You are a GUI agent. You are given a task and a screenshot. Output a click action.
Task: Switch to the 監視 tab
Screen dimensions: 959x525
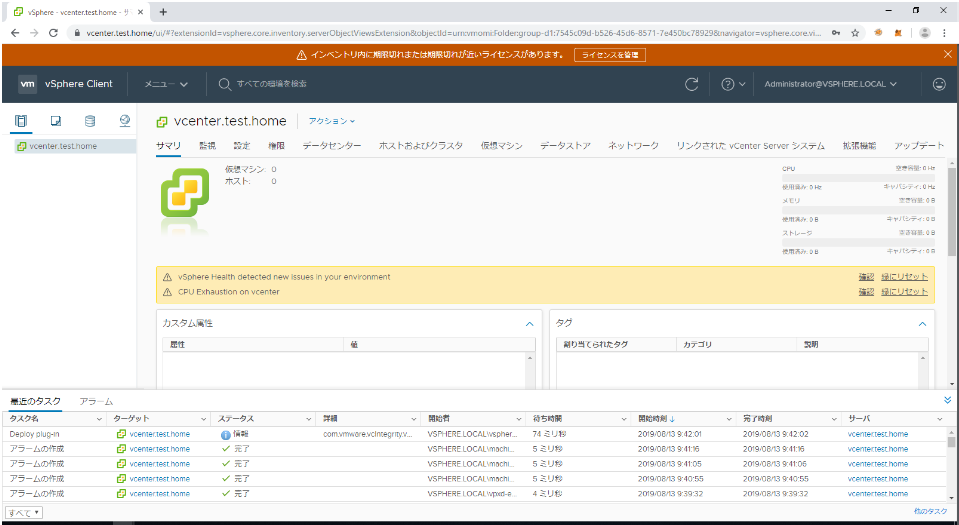207,146
